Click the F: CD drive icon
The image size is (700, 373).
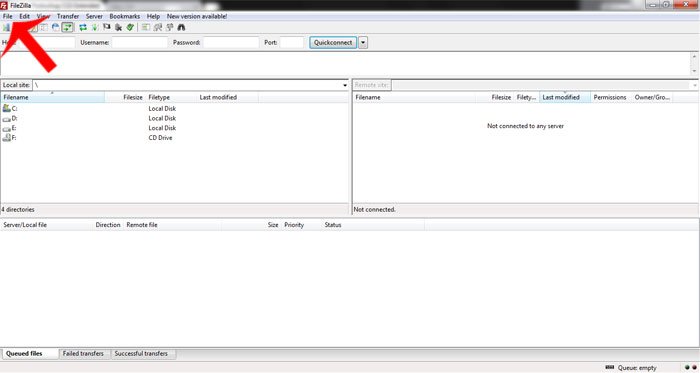pyautogui.click(x=6, y=137)
